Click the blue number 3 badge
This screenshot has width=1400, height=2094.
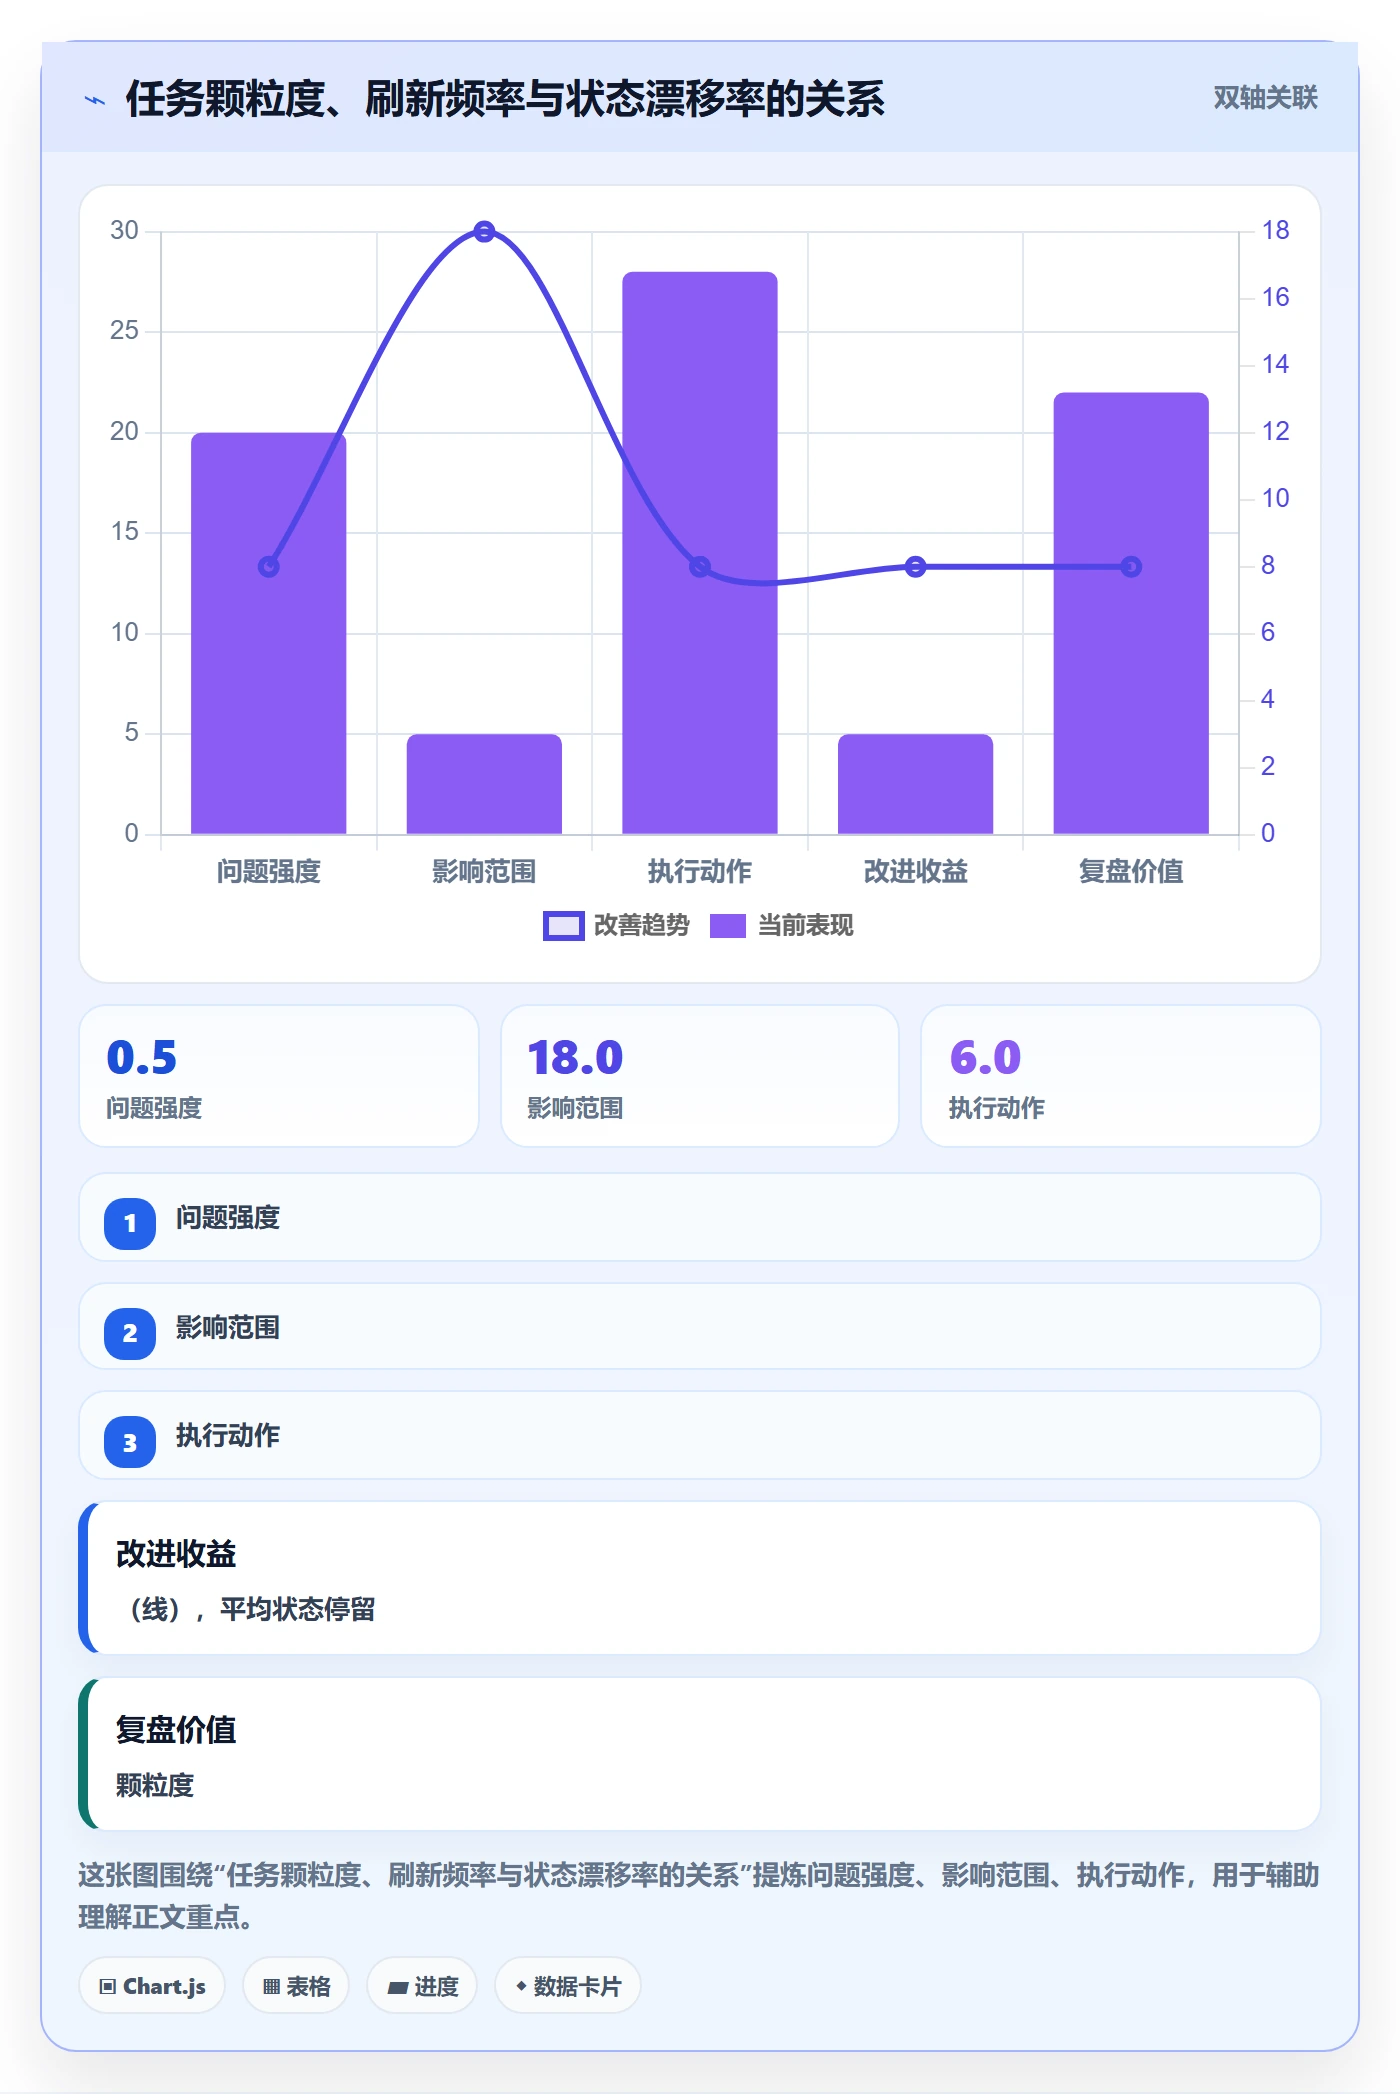coord(130,1442)
